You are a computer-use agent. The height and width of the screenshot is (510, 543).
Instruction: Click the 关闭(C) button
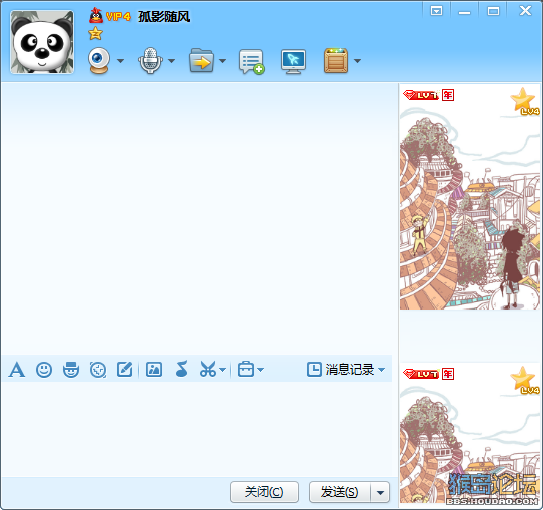264,492
